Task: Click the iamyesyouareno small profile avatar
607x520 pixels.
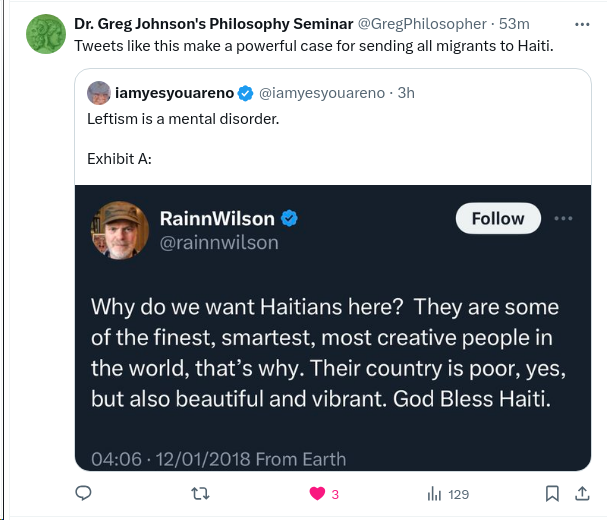Action: [99, 94]
